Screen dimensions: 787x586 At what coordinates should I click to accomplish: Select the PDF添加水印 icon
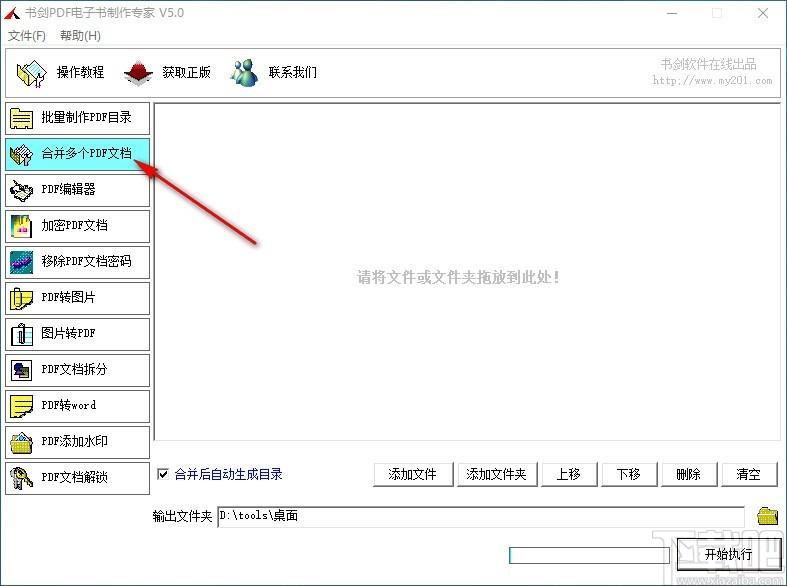[x=22, y=443]
